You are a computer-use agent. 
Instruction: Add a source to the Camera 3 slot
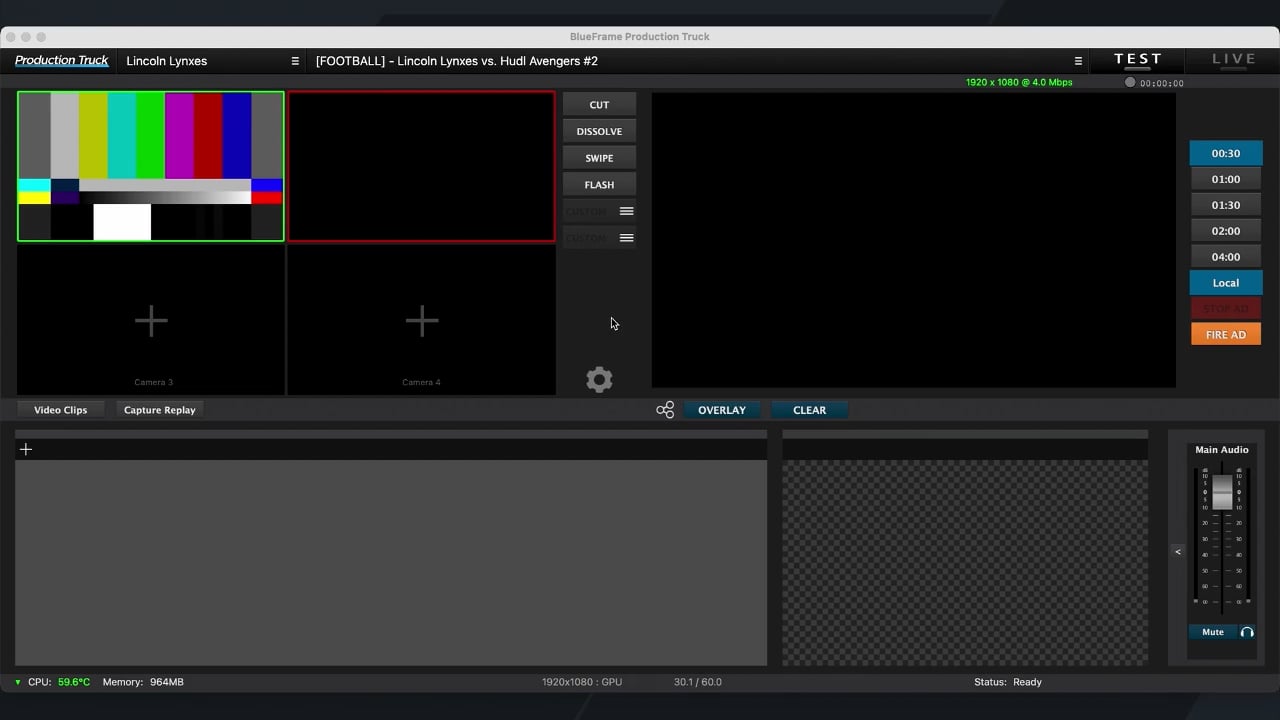click(151, 321)
